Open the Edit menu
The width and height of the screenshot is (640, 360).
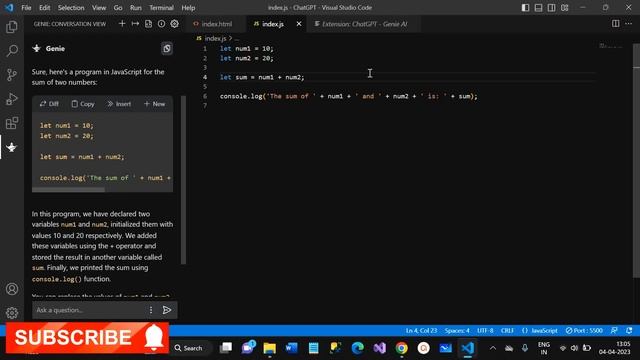44,8
